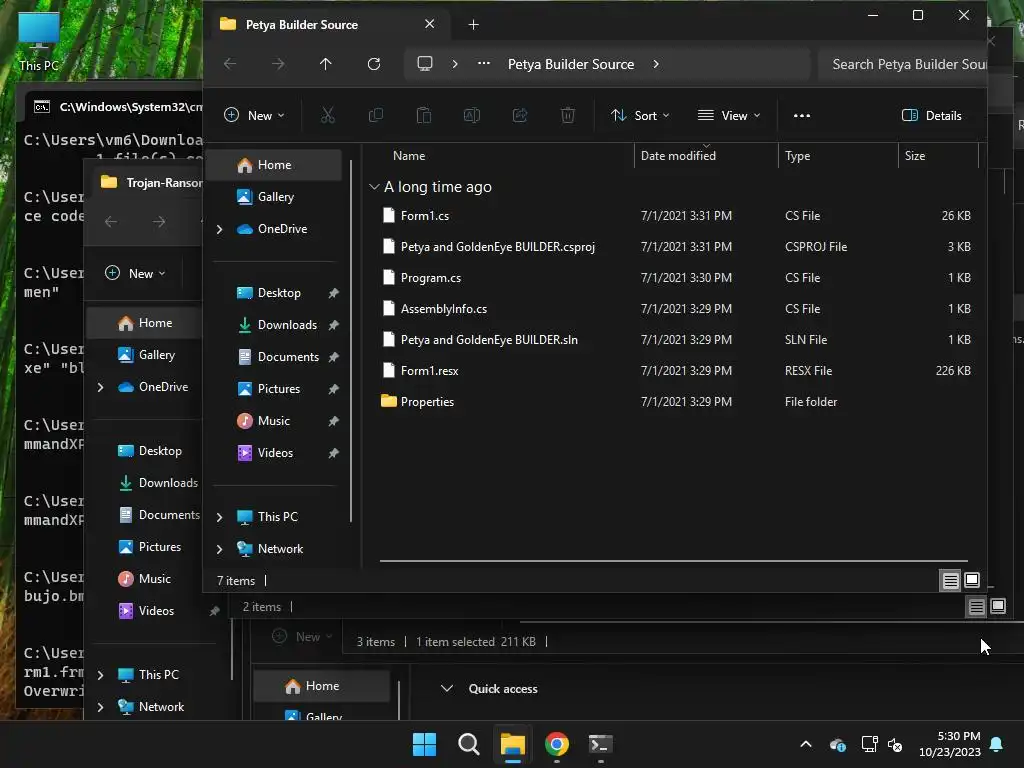Open hidden breadcrumb path ellipsis
The height and width of the screenshot is (768, 1024).
click(484, 64)
